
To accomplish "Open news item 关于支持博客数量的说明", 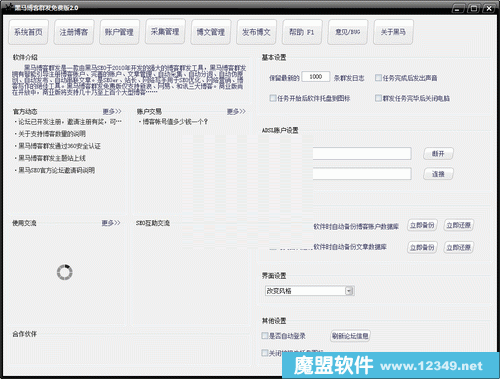I will (52, 134).
